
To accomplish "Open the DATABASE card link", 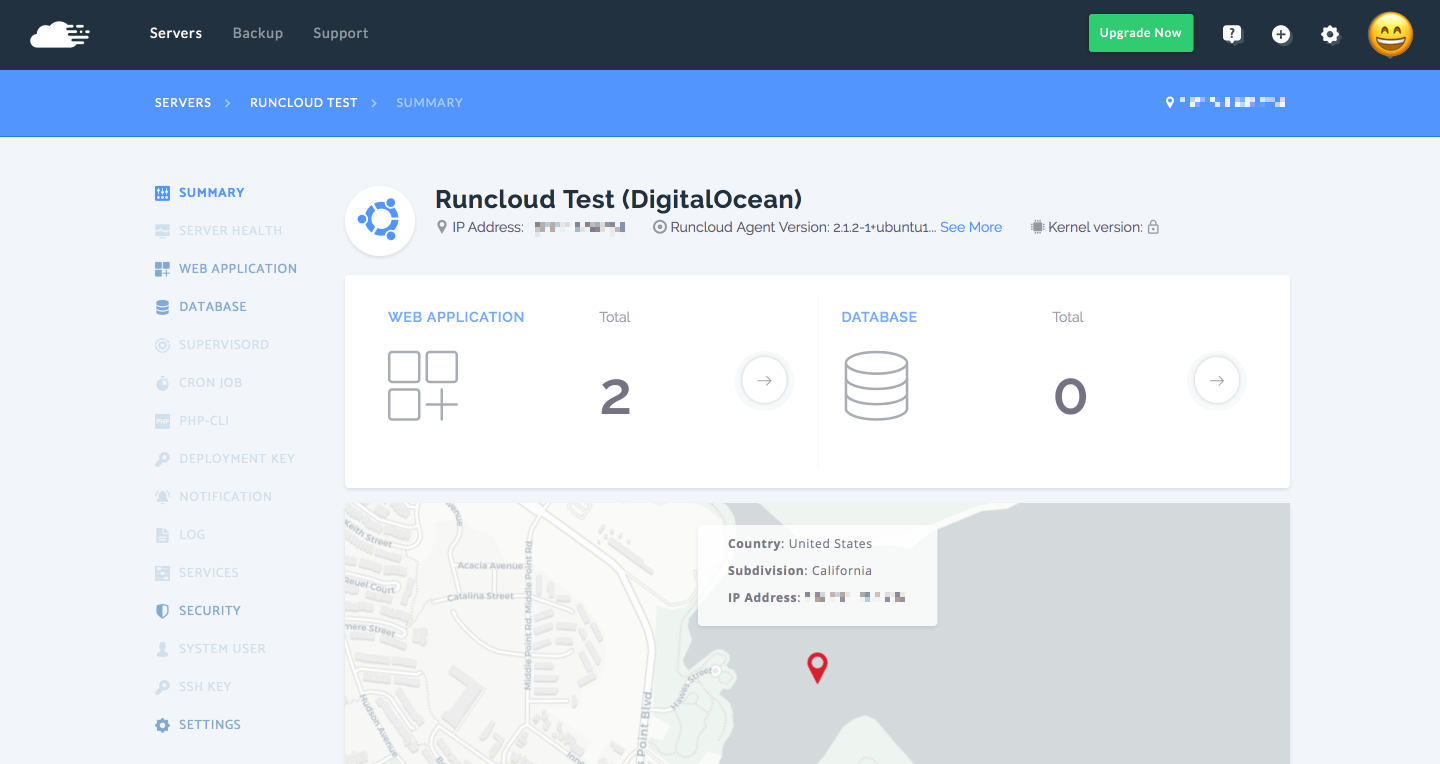I will click(879, 317).
